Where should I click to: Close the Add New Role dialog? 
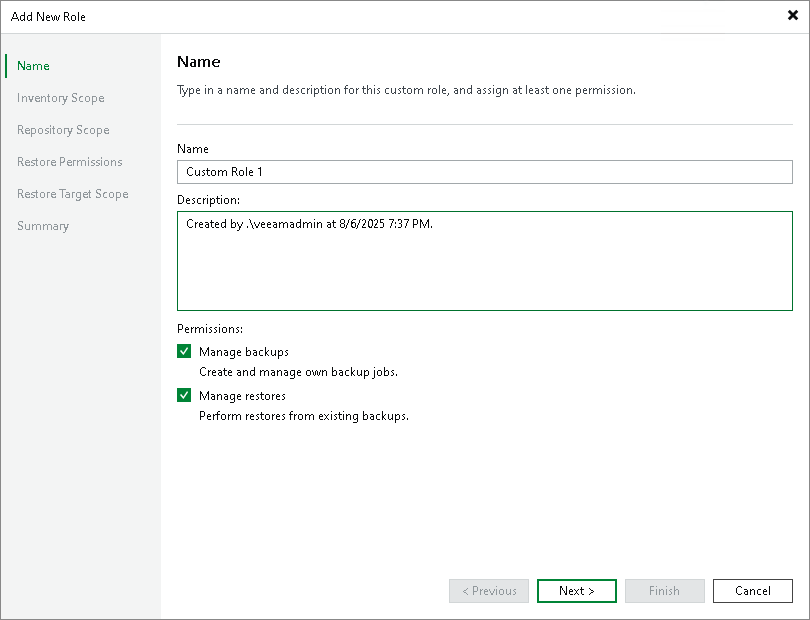point(792,16)
